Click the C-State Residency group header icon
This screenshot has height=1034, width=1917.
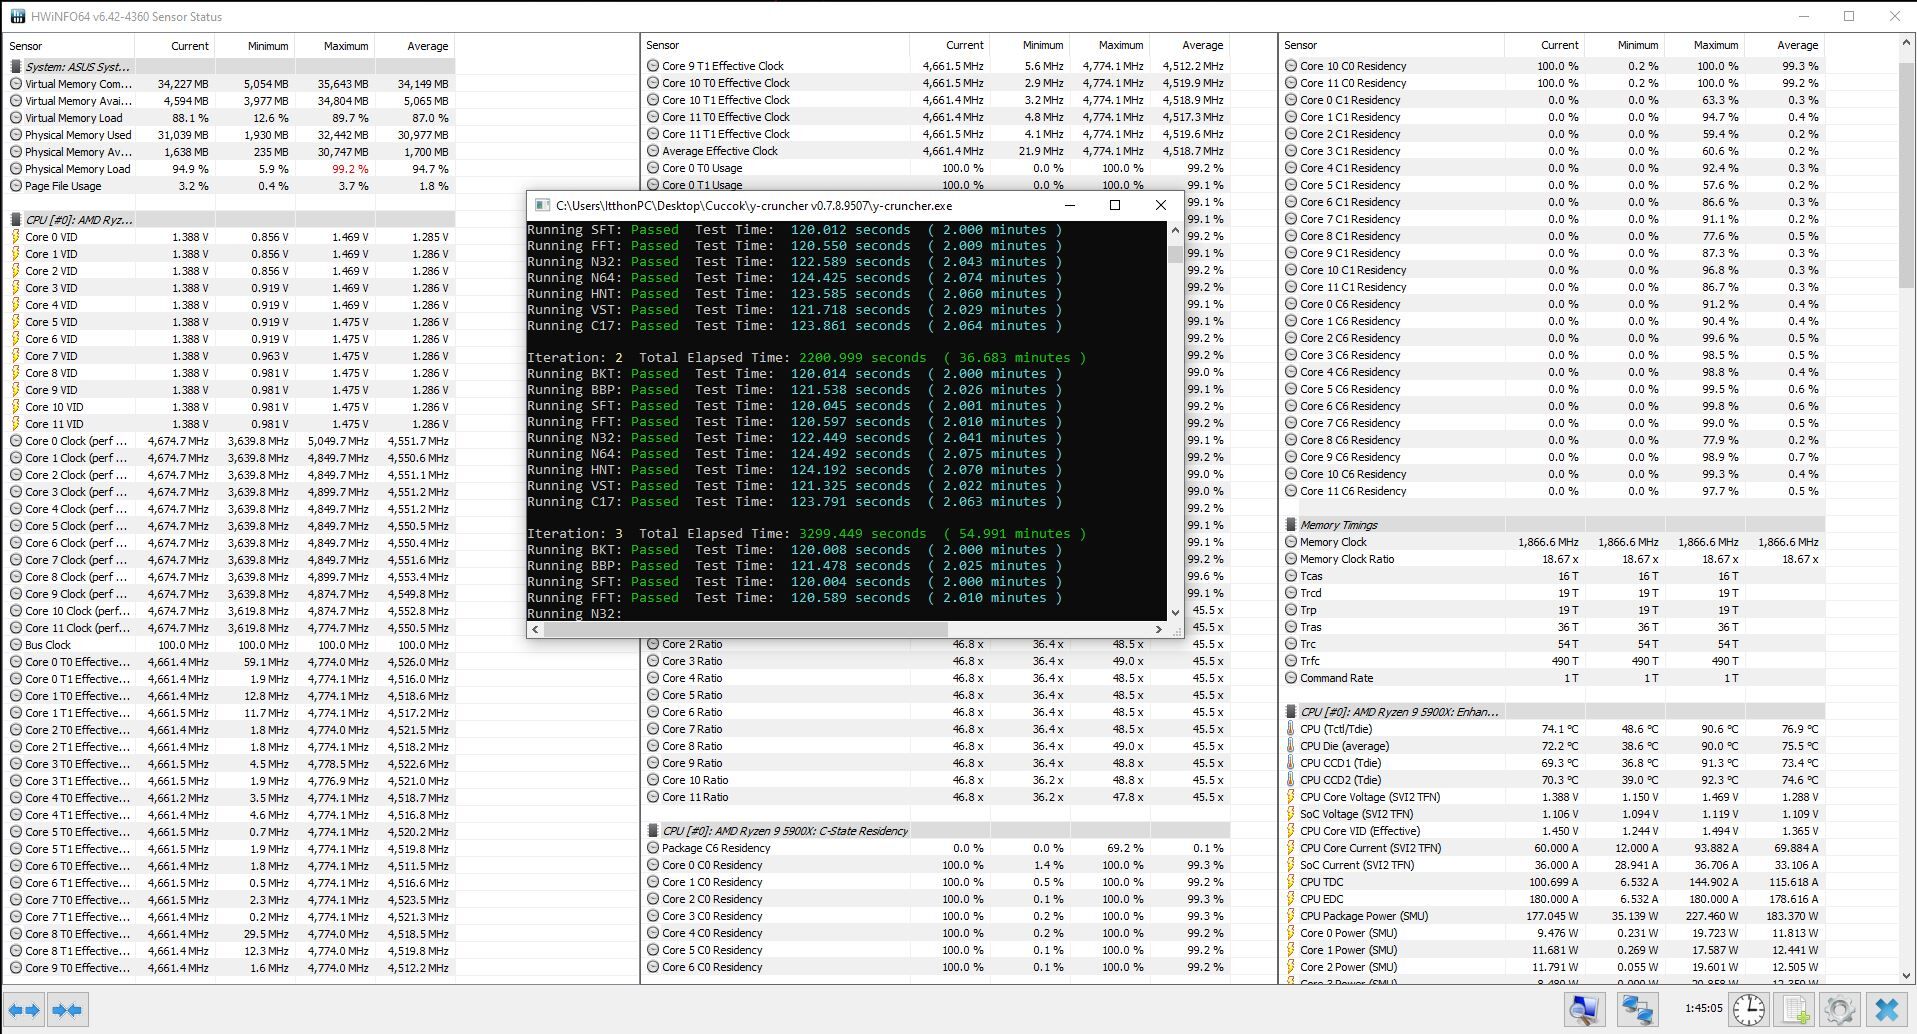653,831
